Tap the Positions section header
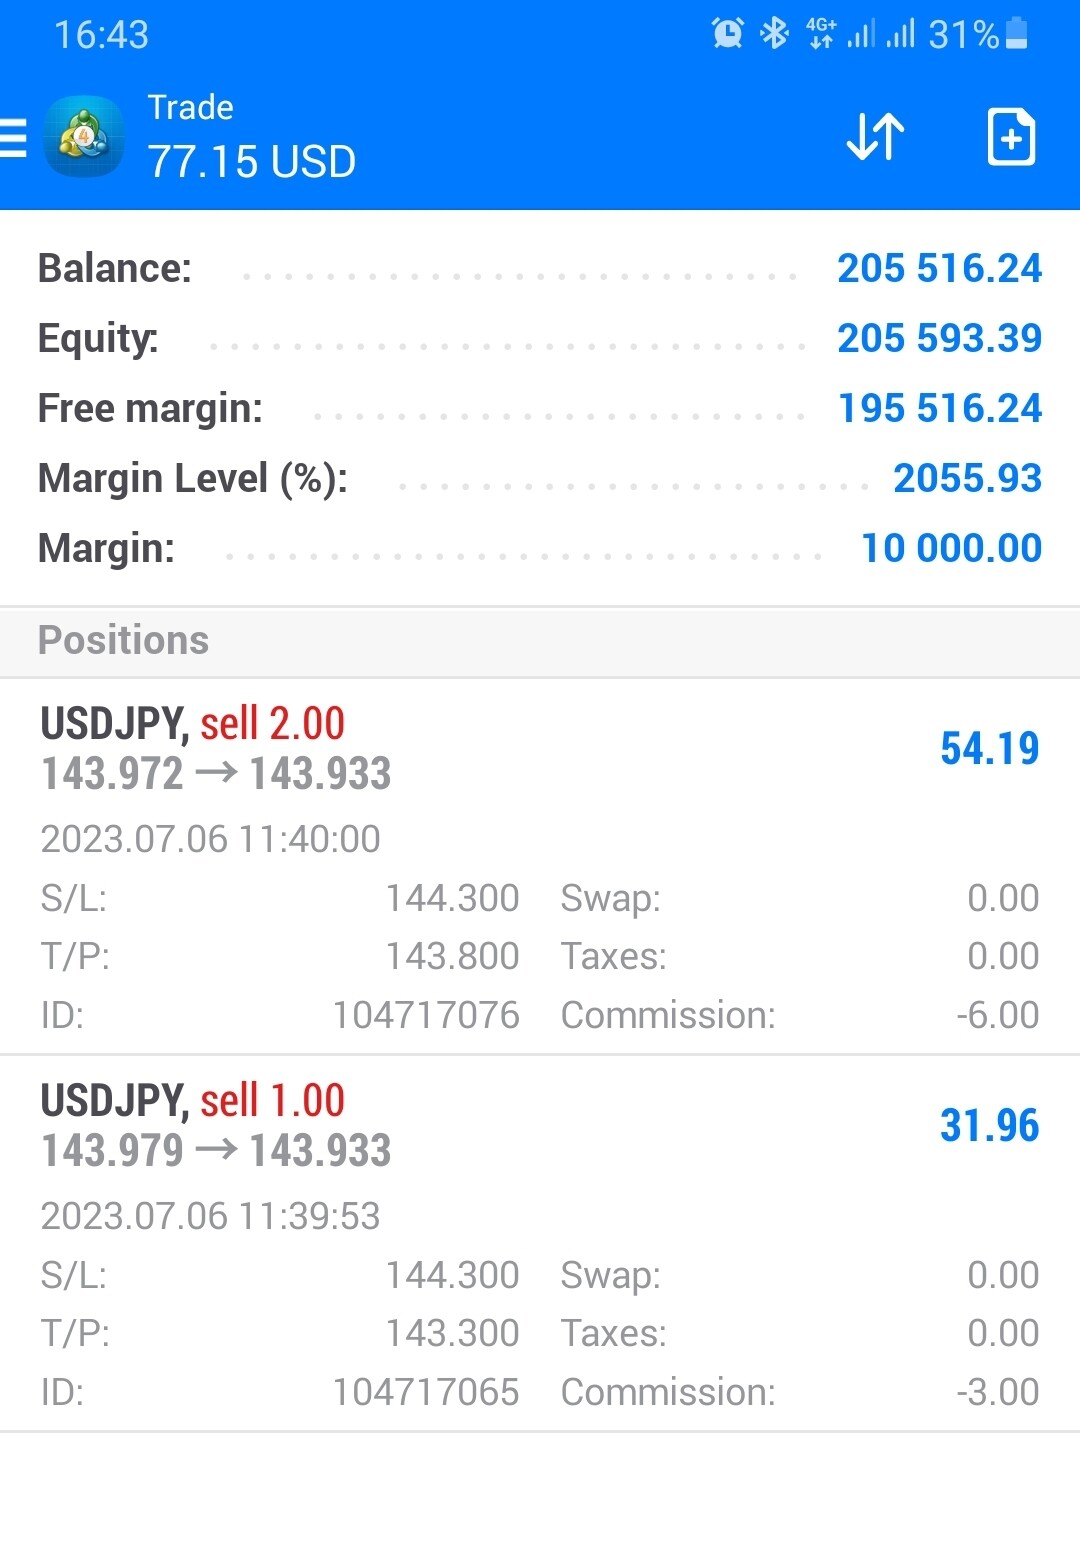Viewport: 1080px width, 1564px height. [540, 641]
